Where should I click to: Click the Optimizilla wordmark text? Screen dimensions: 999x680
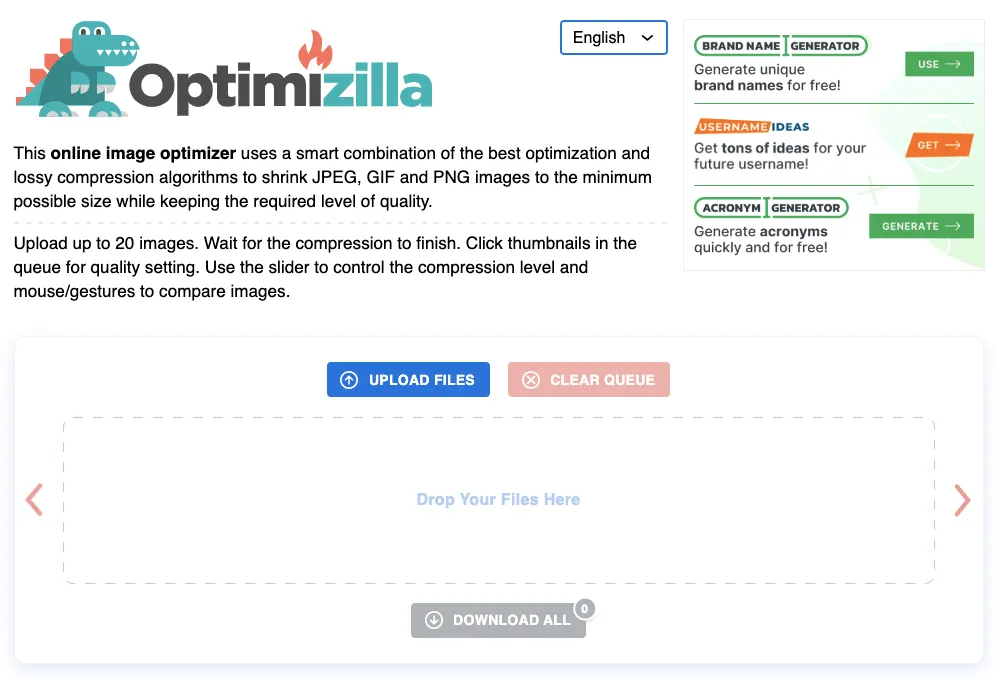(x=280, y=88)
